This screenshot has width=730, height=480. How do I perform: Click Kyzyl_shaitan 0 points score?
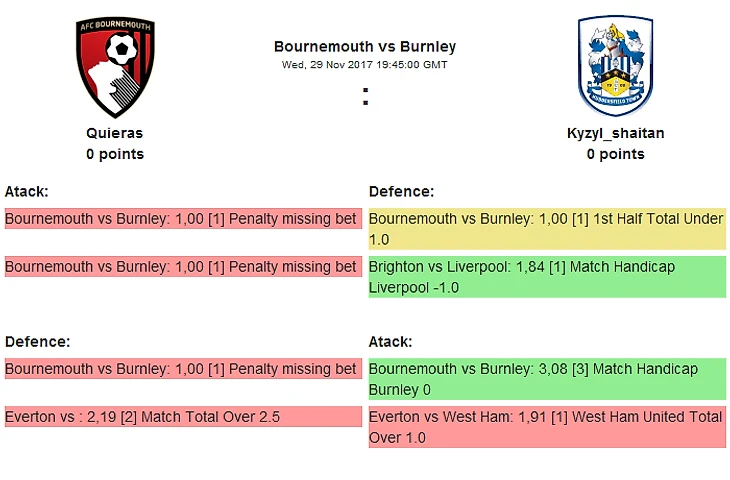point(615,154)
